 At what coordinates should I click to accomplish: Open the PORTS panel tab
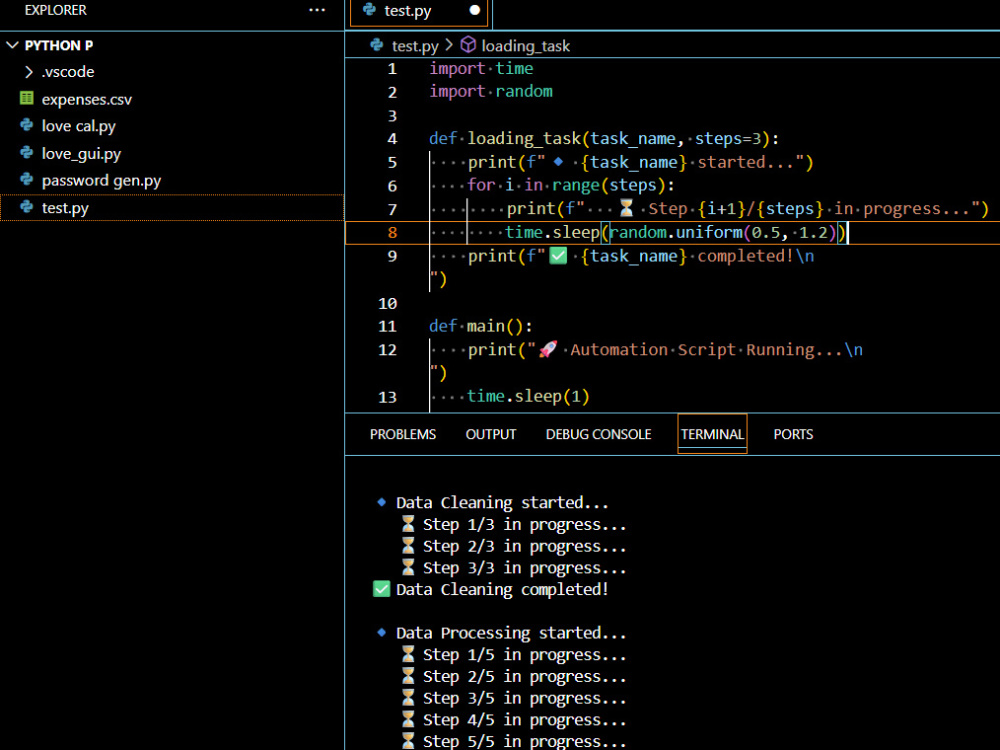793,434
